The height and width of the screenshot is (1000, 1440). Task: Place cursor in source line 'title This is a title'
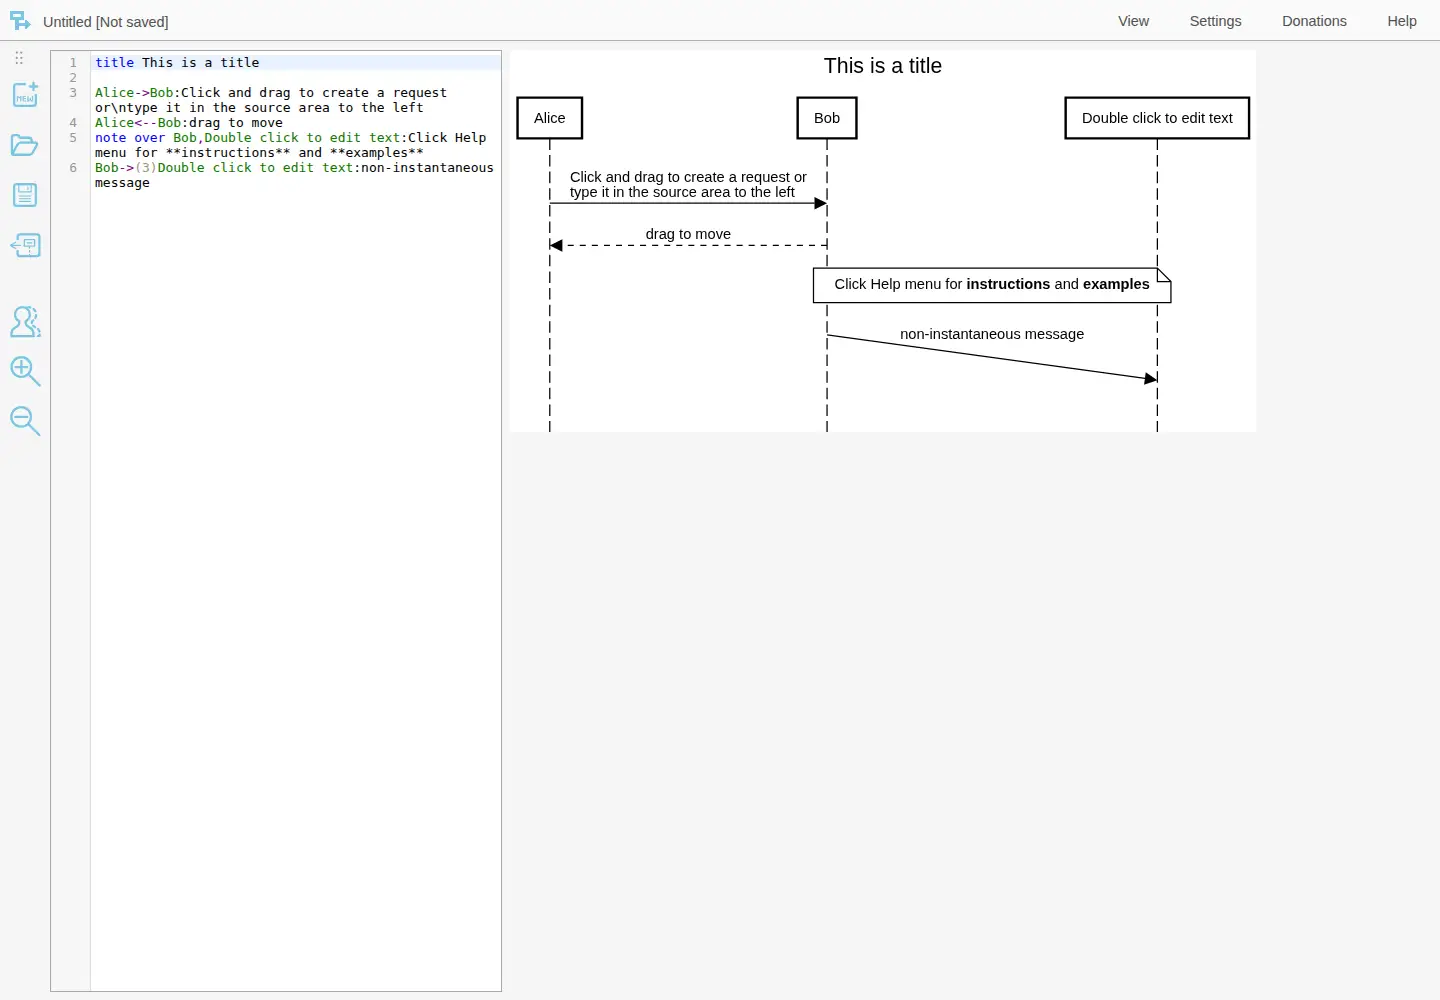point(296,62)
